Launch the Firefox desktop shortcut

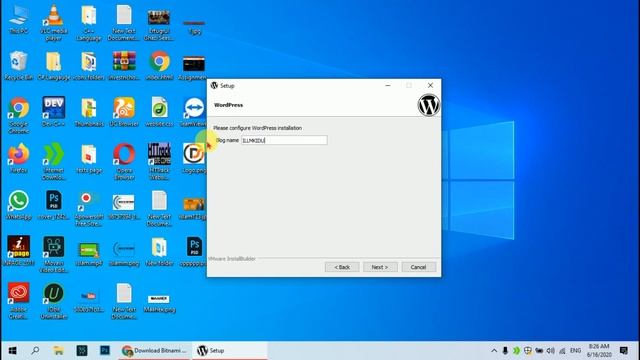[18, 158]
